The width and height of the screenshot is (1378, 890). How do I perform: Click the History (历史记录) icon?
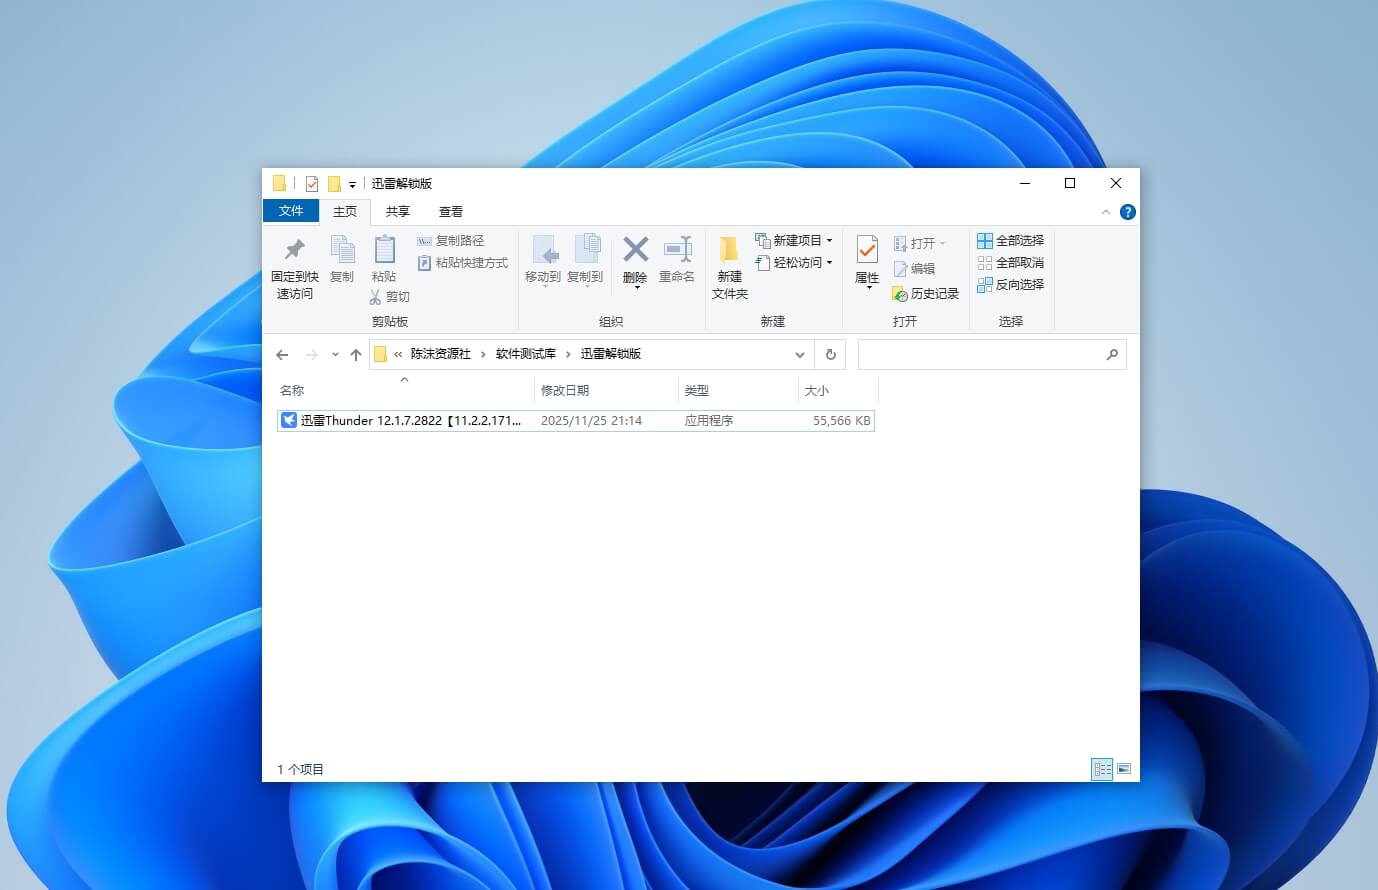(925, 293)
